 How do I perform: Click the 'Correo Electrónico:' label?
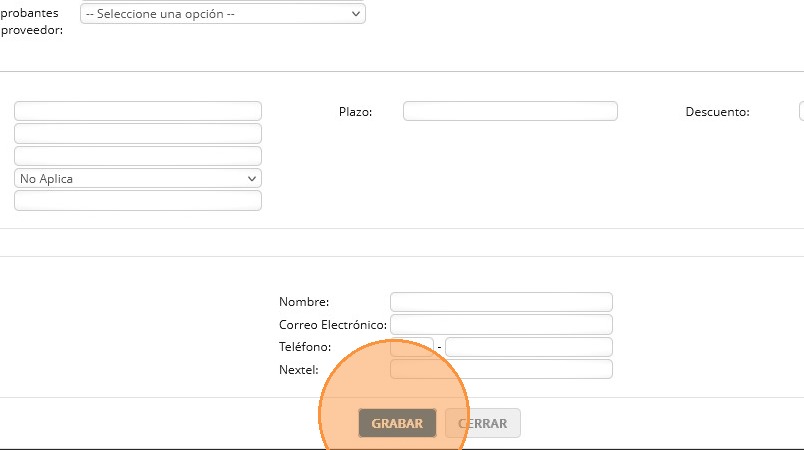point(333,325)
